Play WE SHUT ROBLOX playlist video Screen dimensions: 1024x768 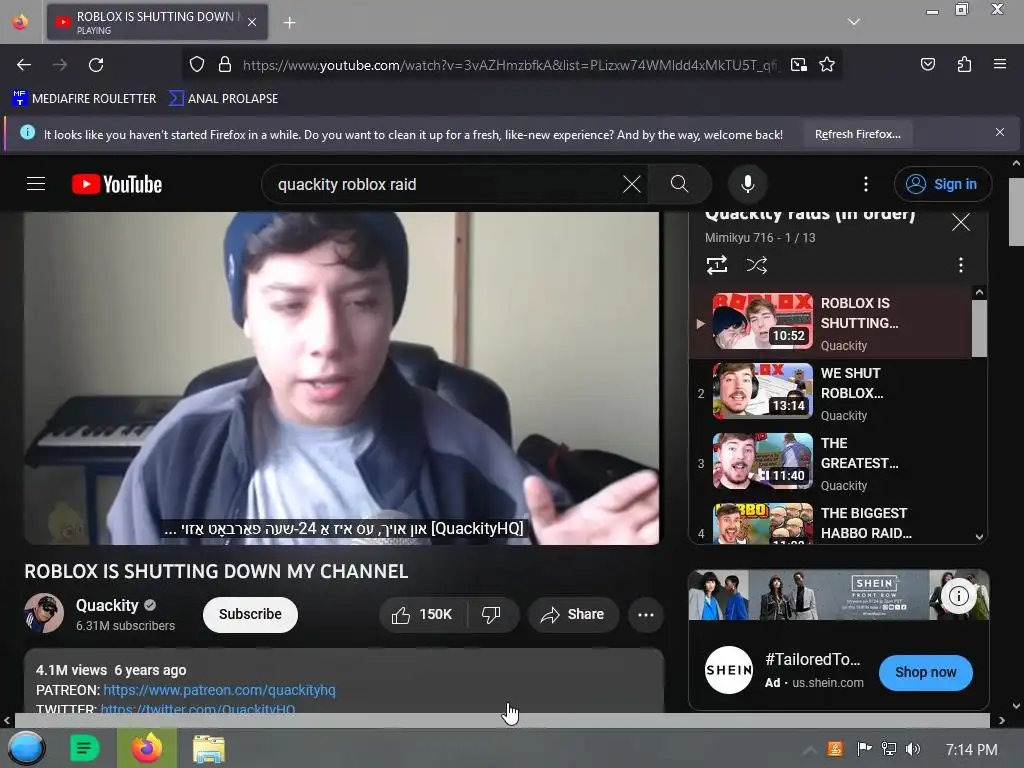pos(830,392)
